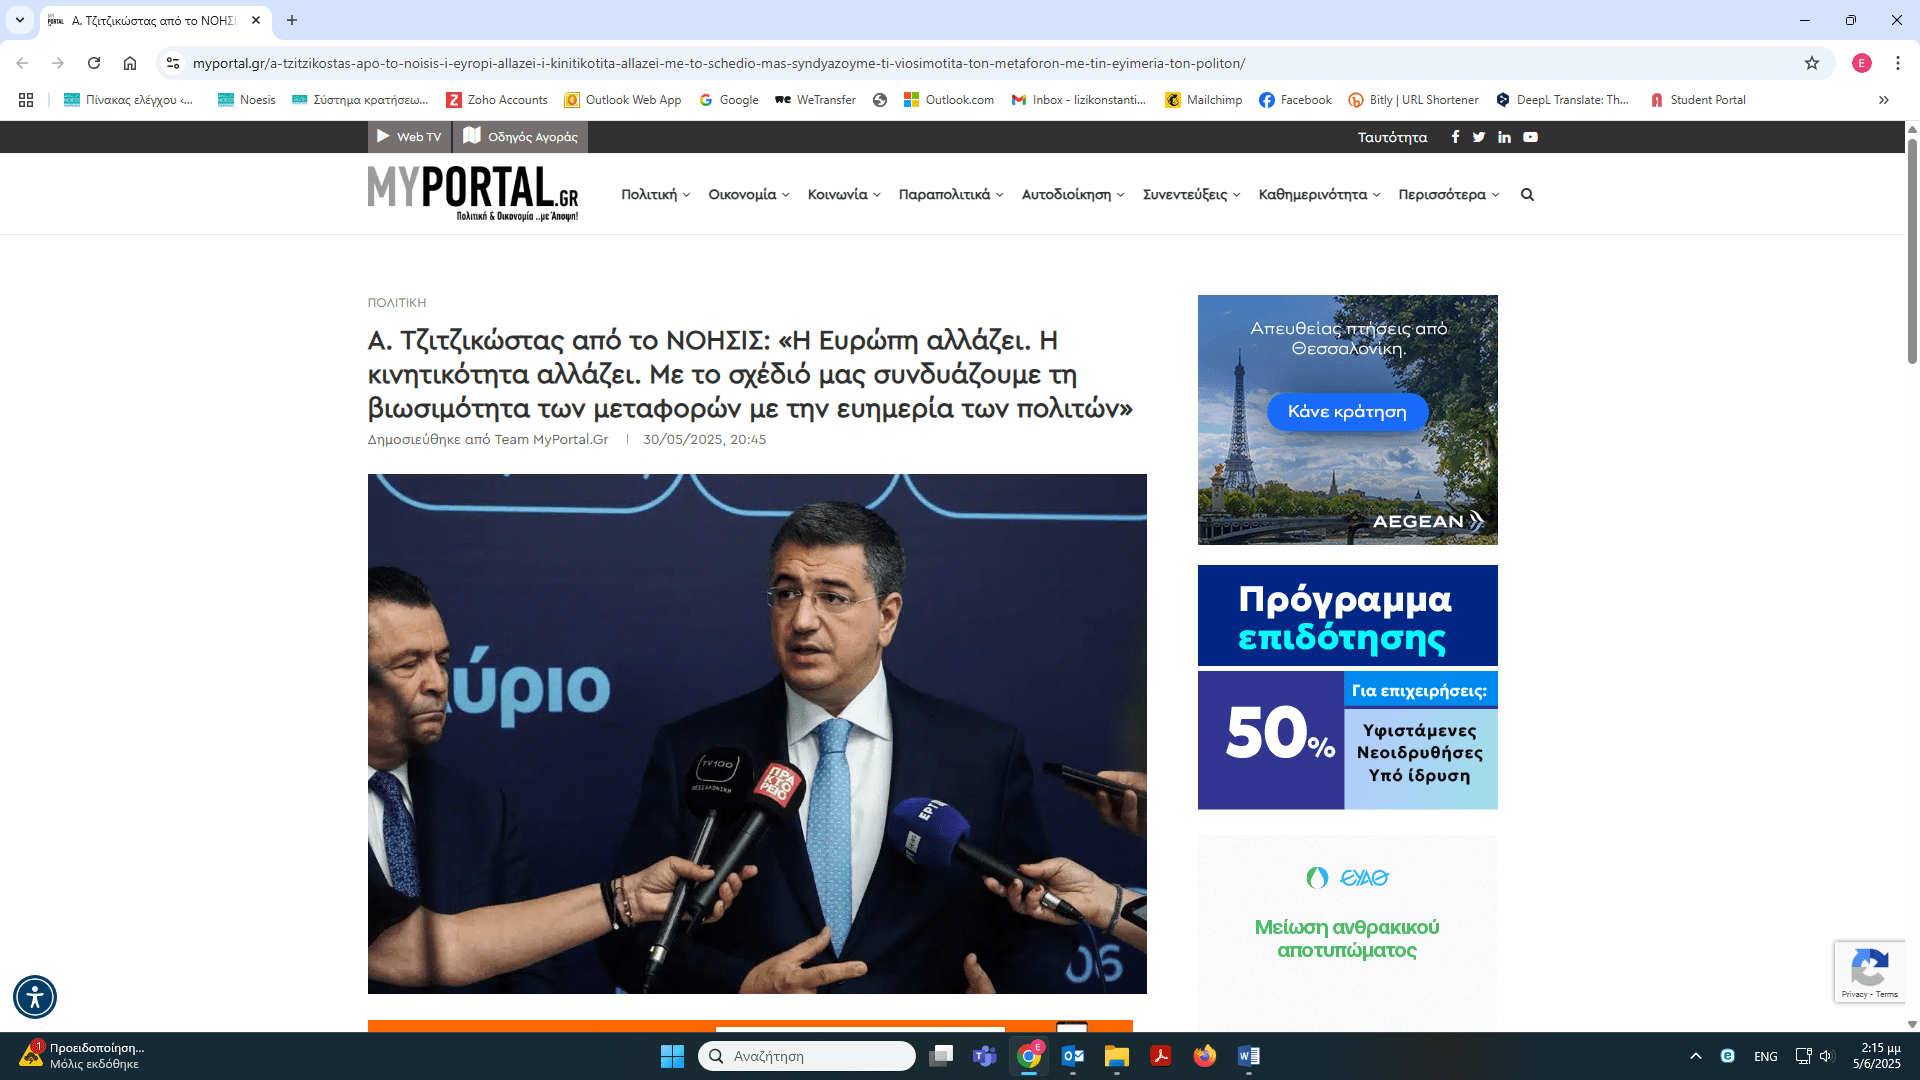Viewport: 1920px width, 1080px height.
Task: Click the YouTube icon in header
Action: point(1530,137)
